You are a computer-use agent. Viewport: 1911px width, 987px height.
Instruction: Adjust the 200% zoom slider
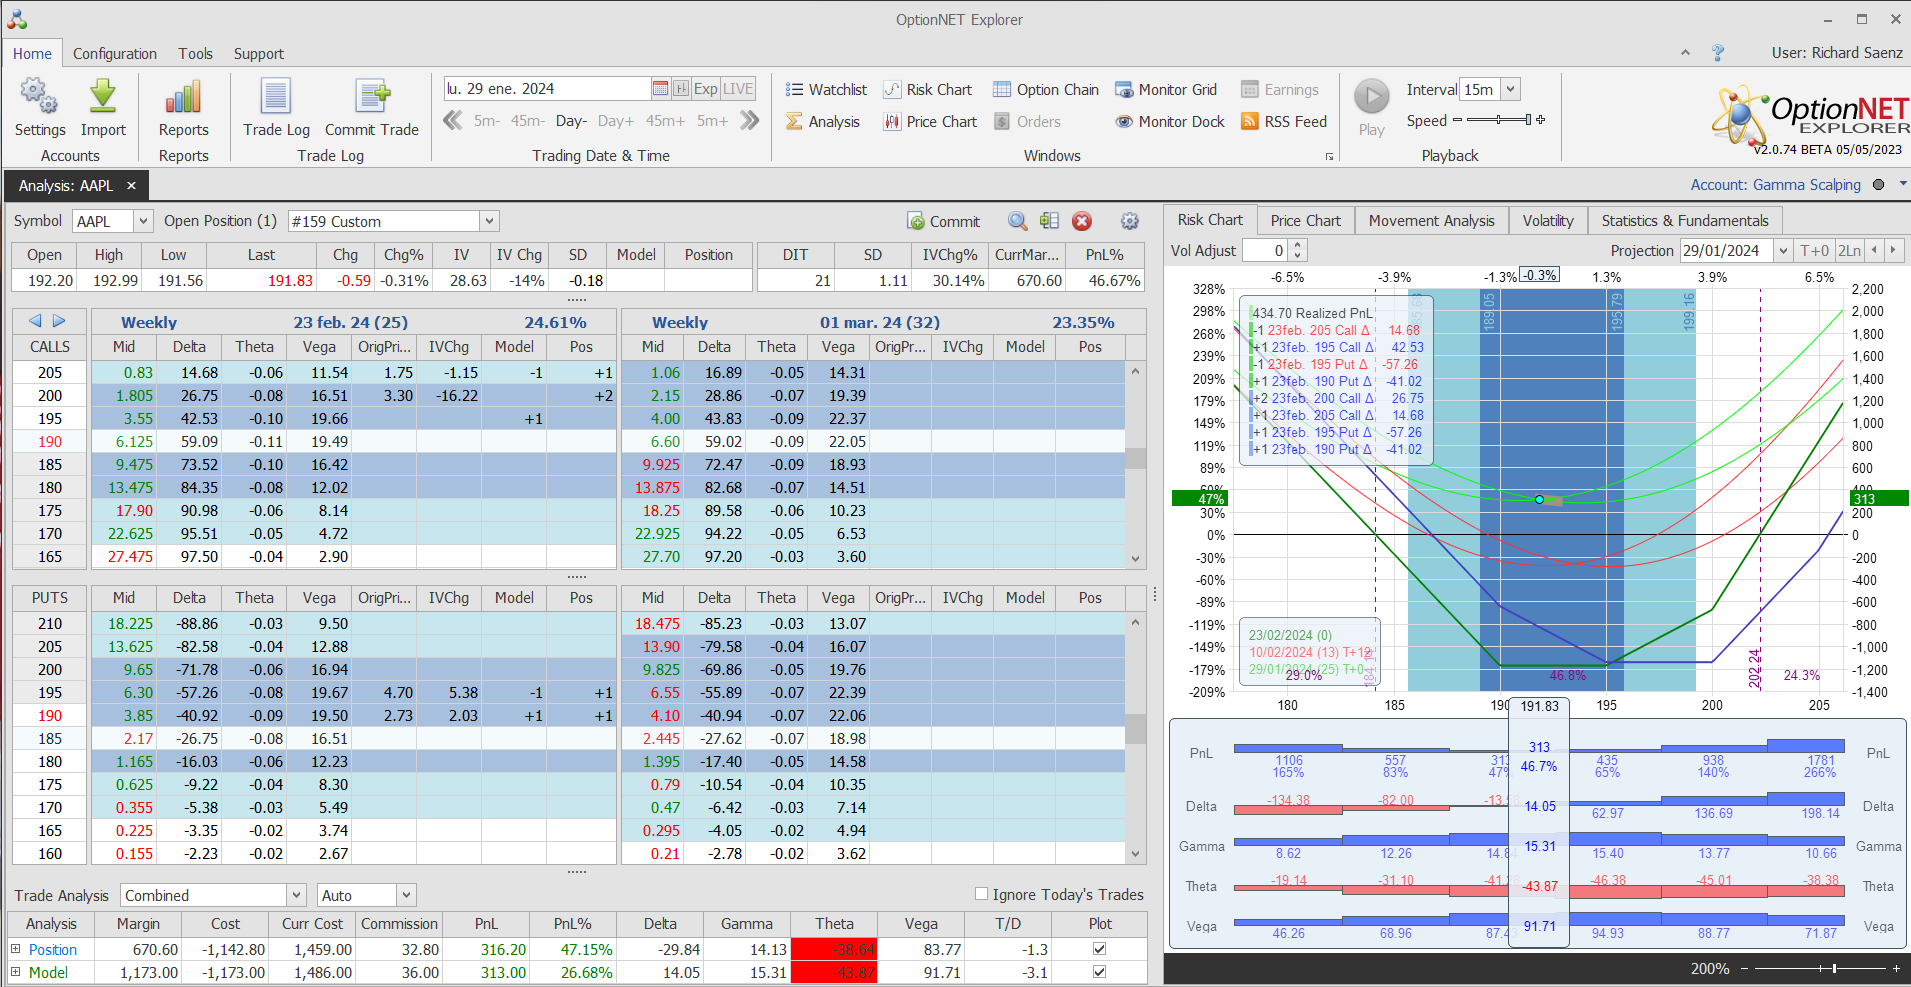[x=1821, y=968]
